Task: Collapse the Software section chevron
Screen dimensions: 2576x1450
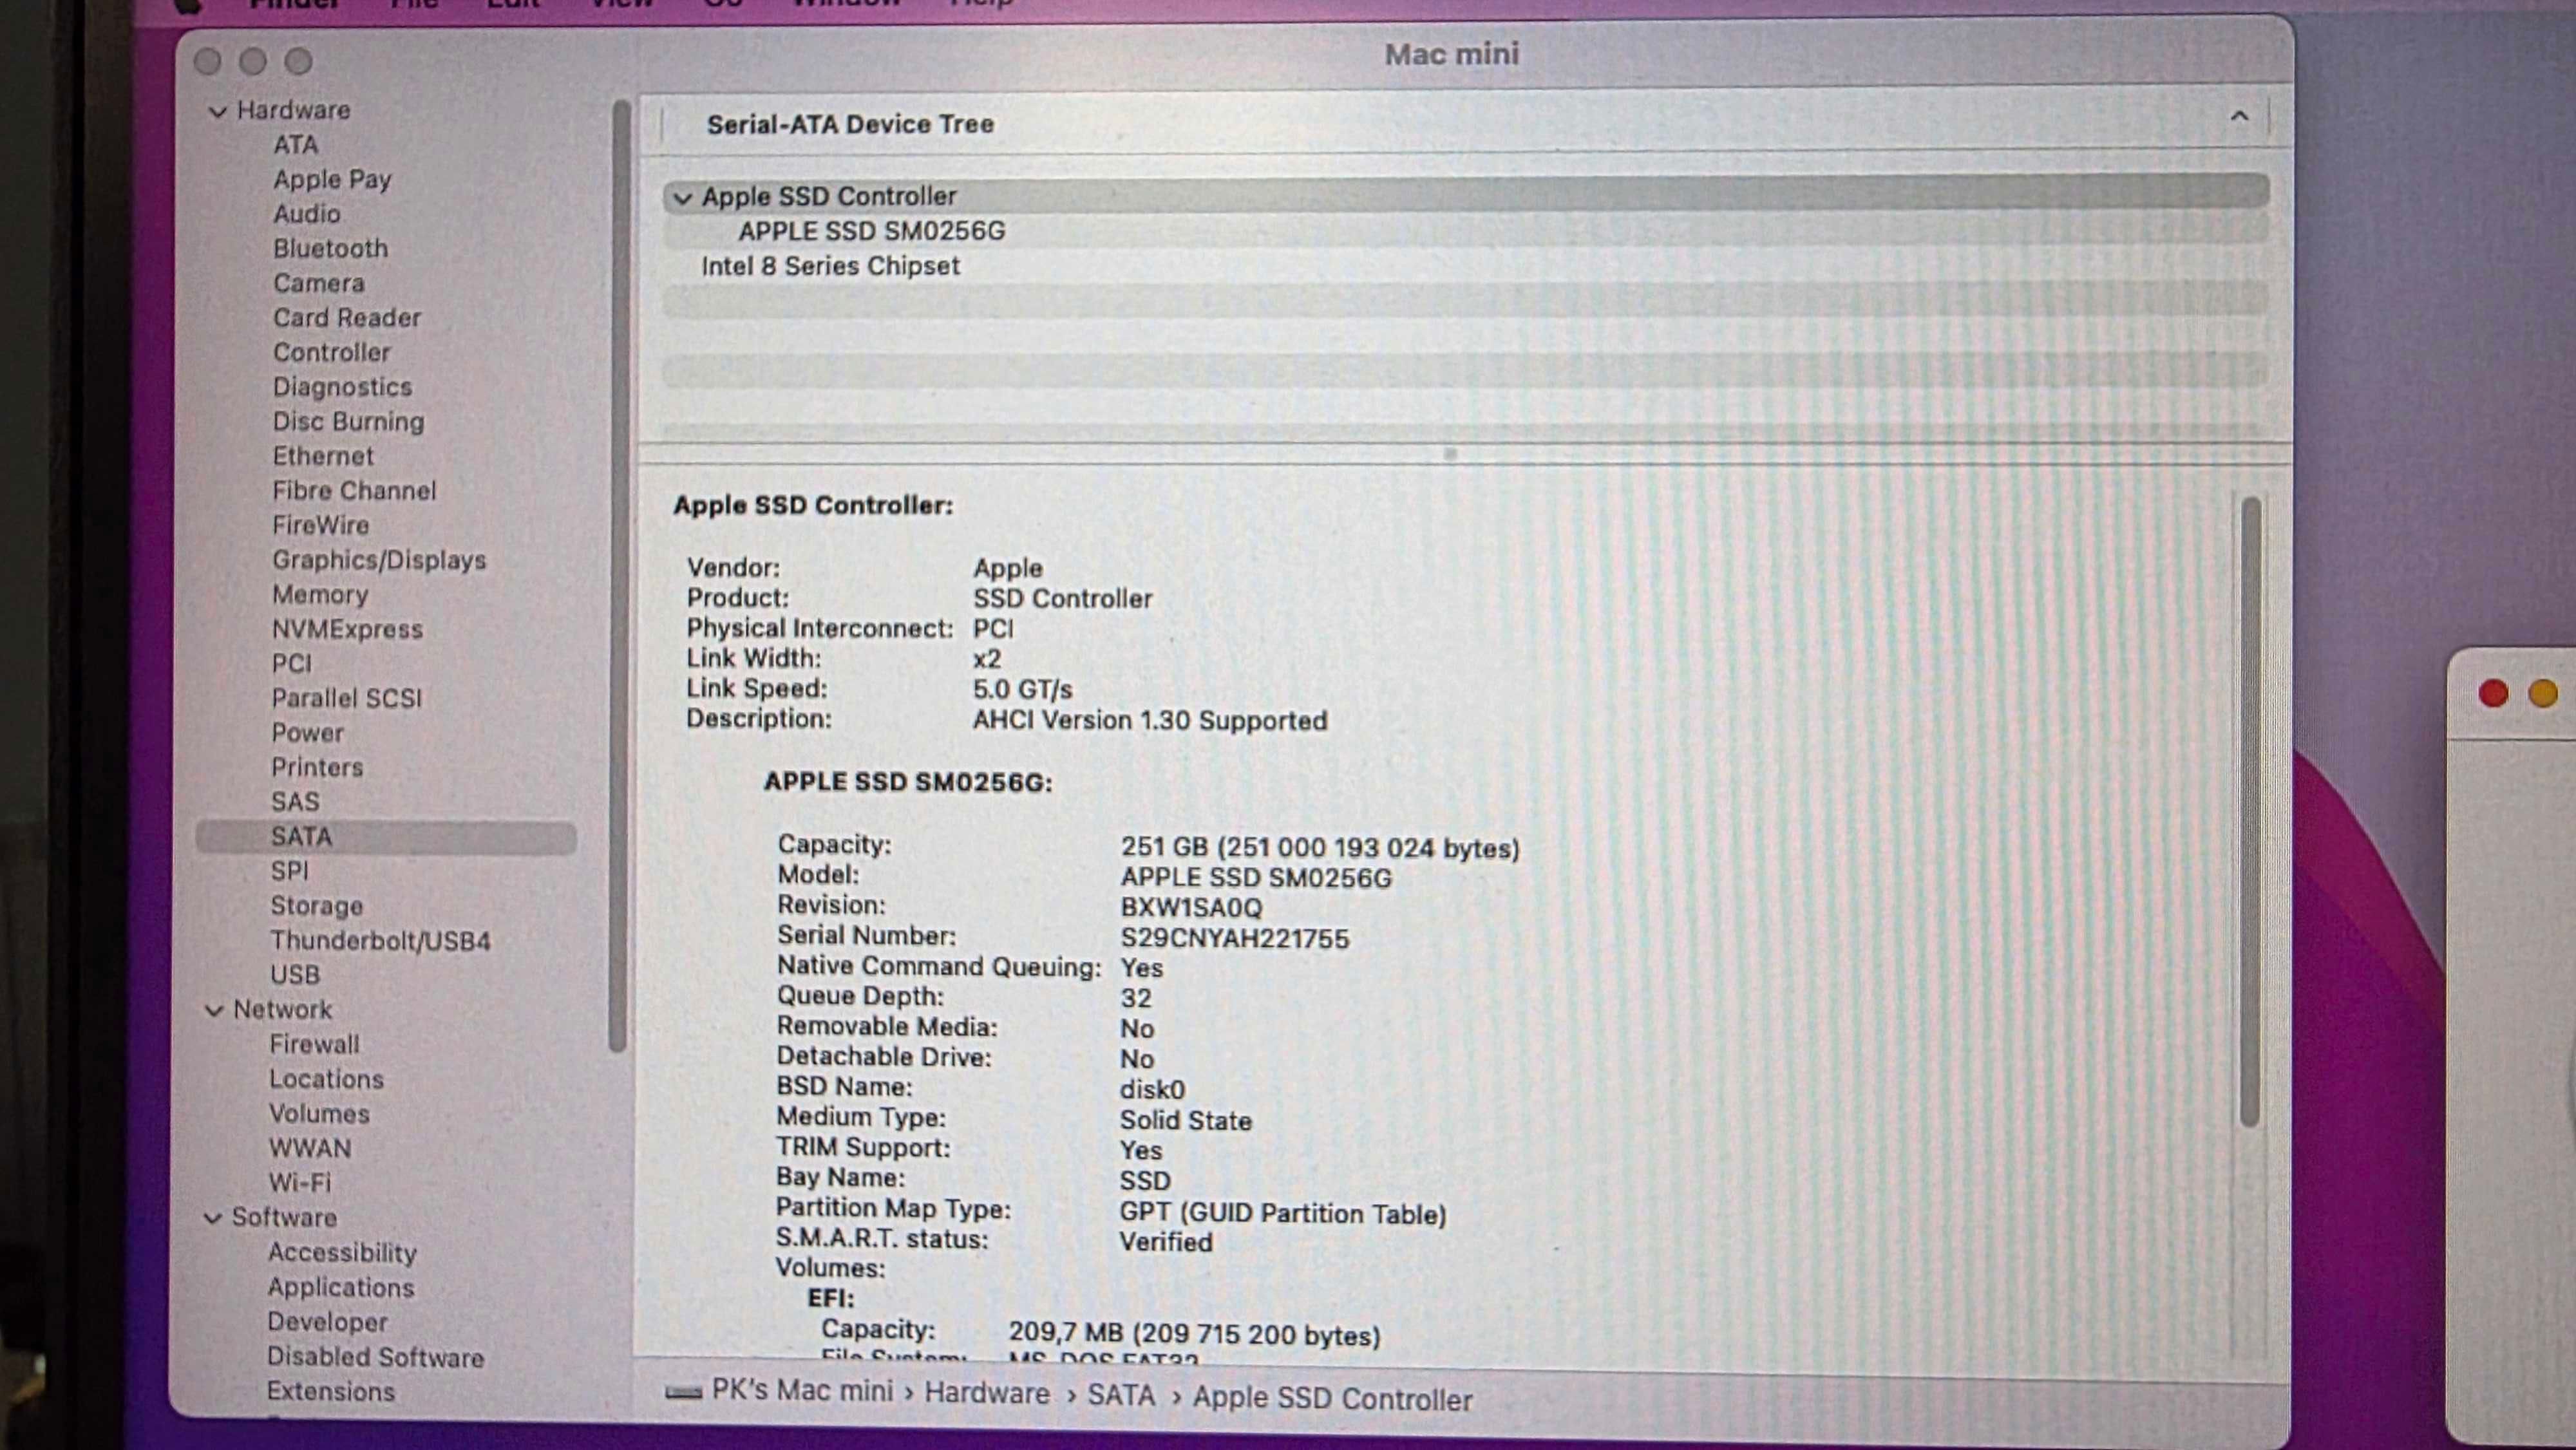Action: pos(213,1218)
